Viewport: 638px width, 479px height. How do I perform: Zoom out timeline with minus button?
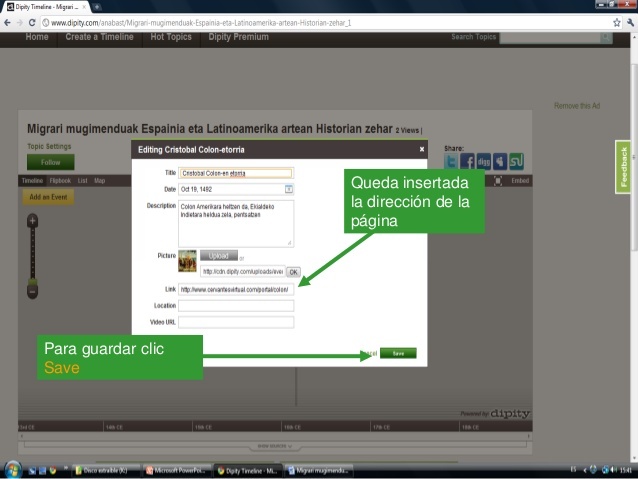click(x=33, y=292)
